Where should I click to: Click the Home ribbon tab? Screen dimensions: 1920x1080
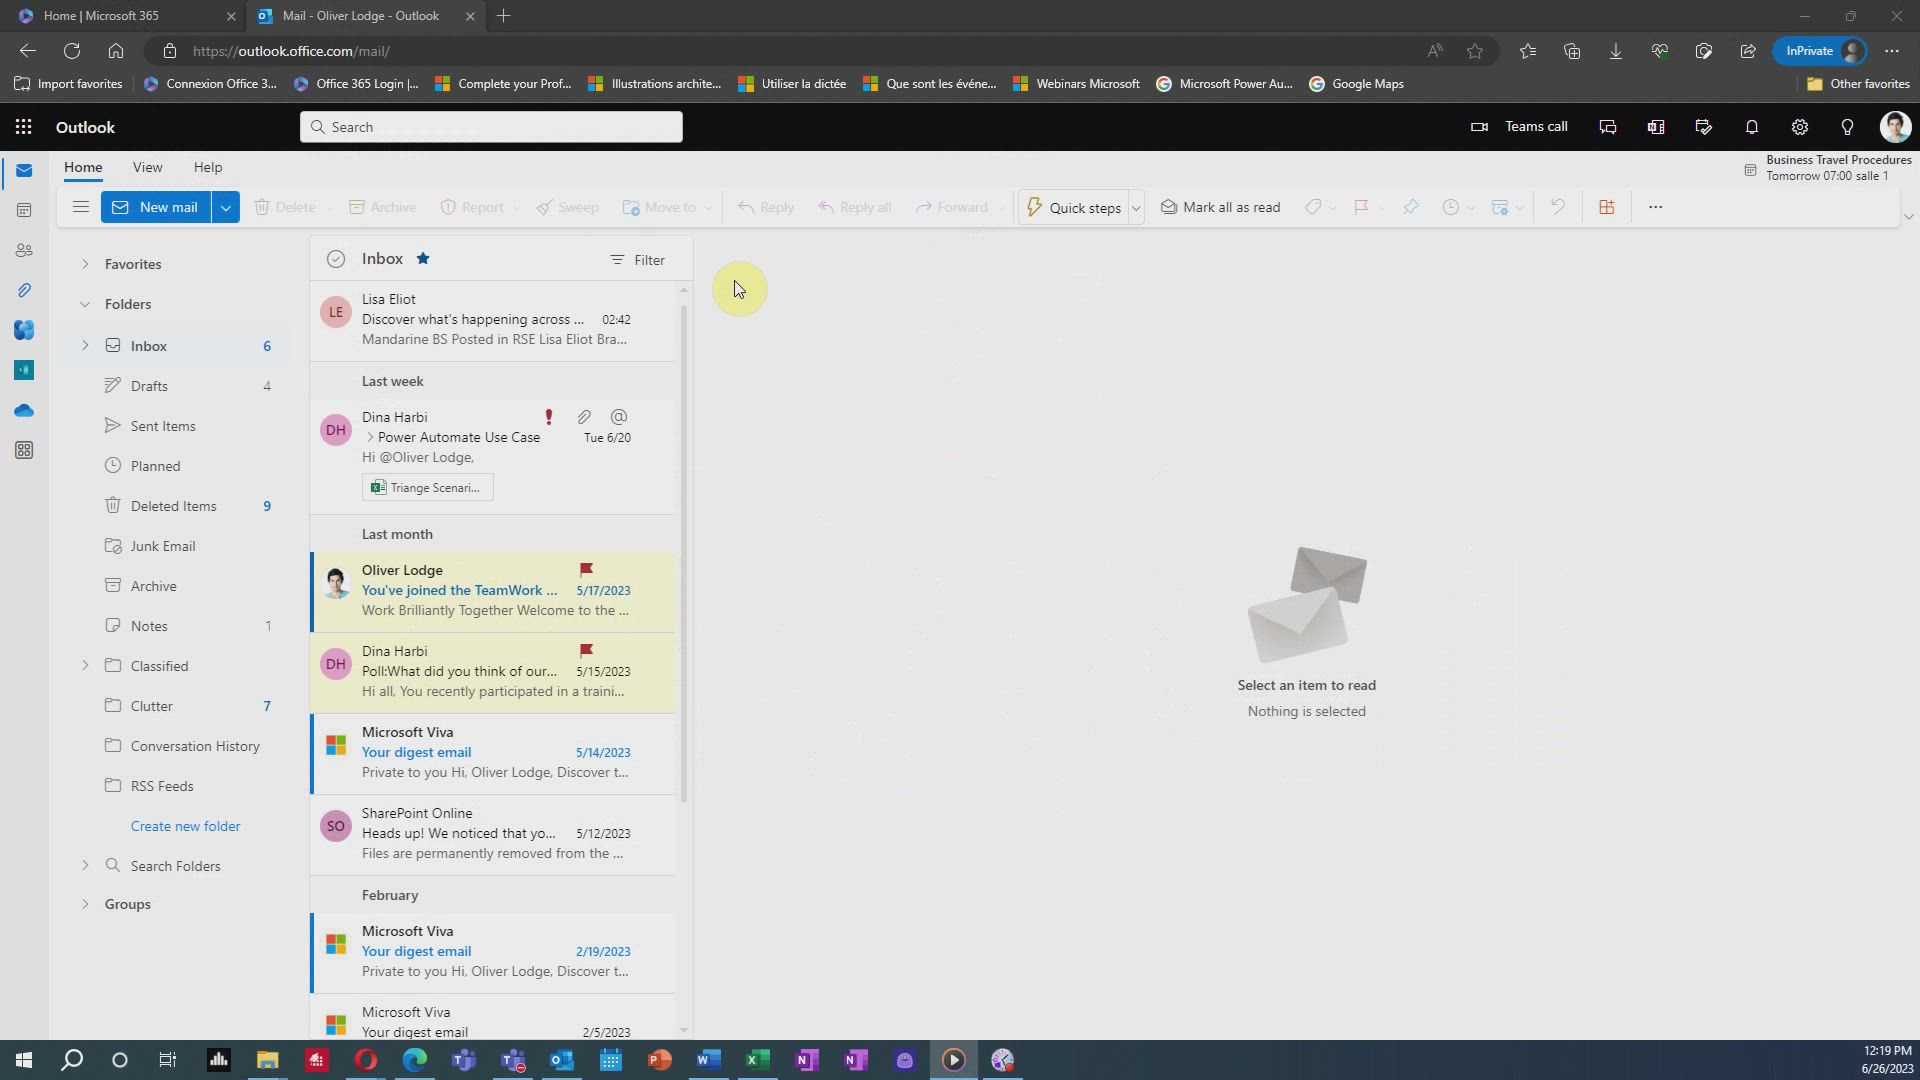point(82,165)
